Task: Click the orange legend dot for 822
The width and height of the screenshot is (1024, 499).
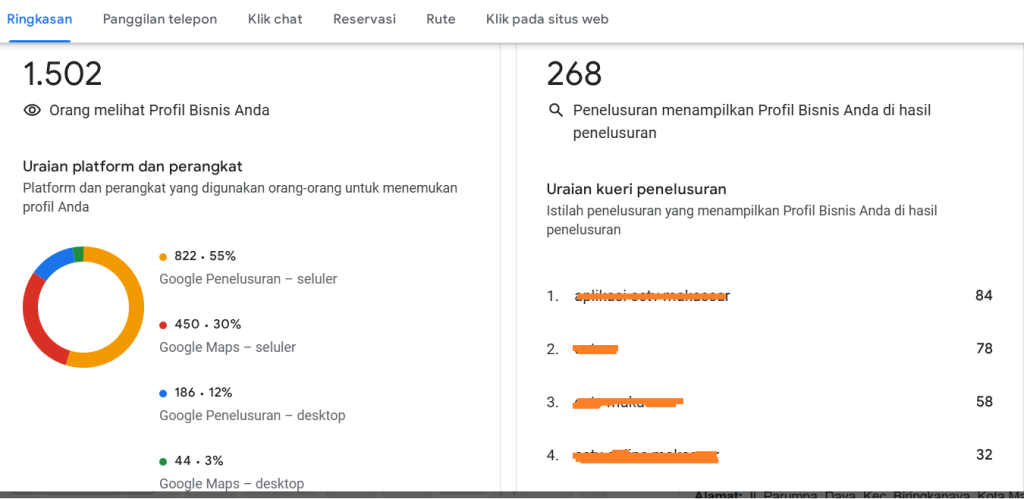Action: [164, 257]
